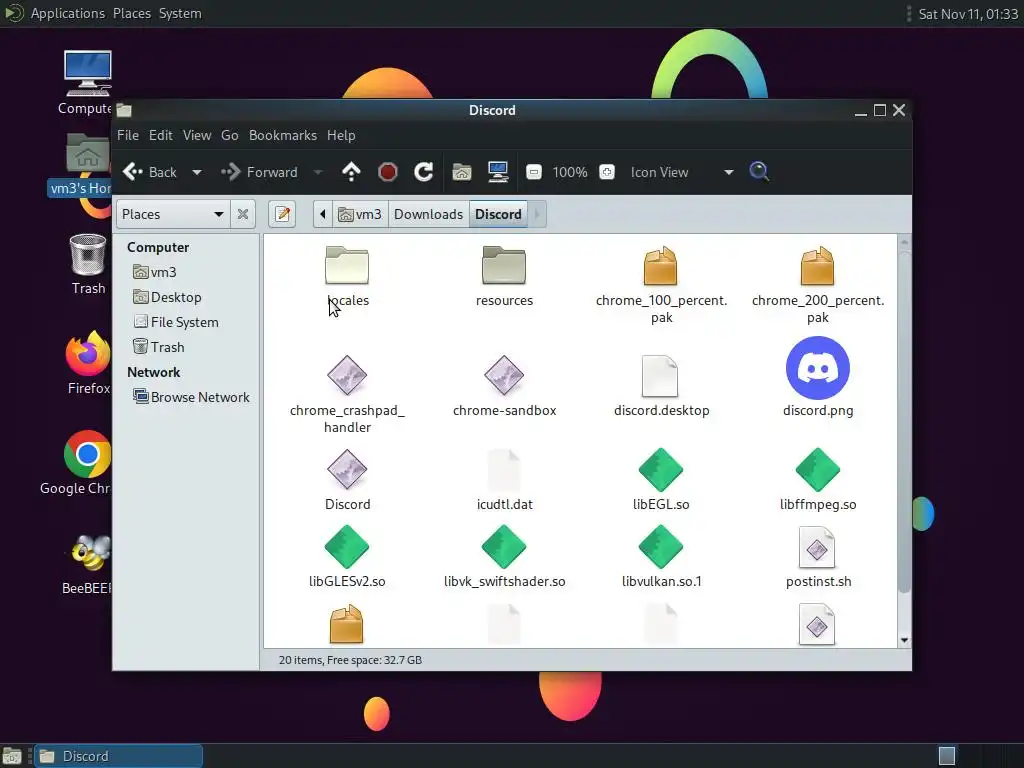Select Browse Network in the sidebar
Image resolution: width=1024 pixels, height=768 pixels.
191,397
